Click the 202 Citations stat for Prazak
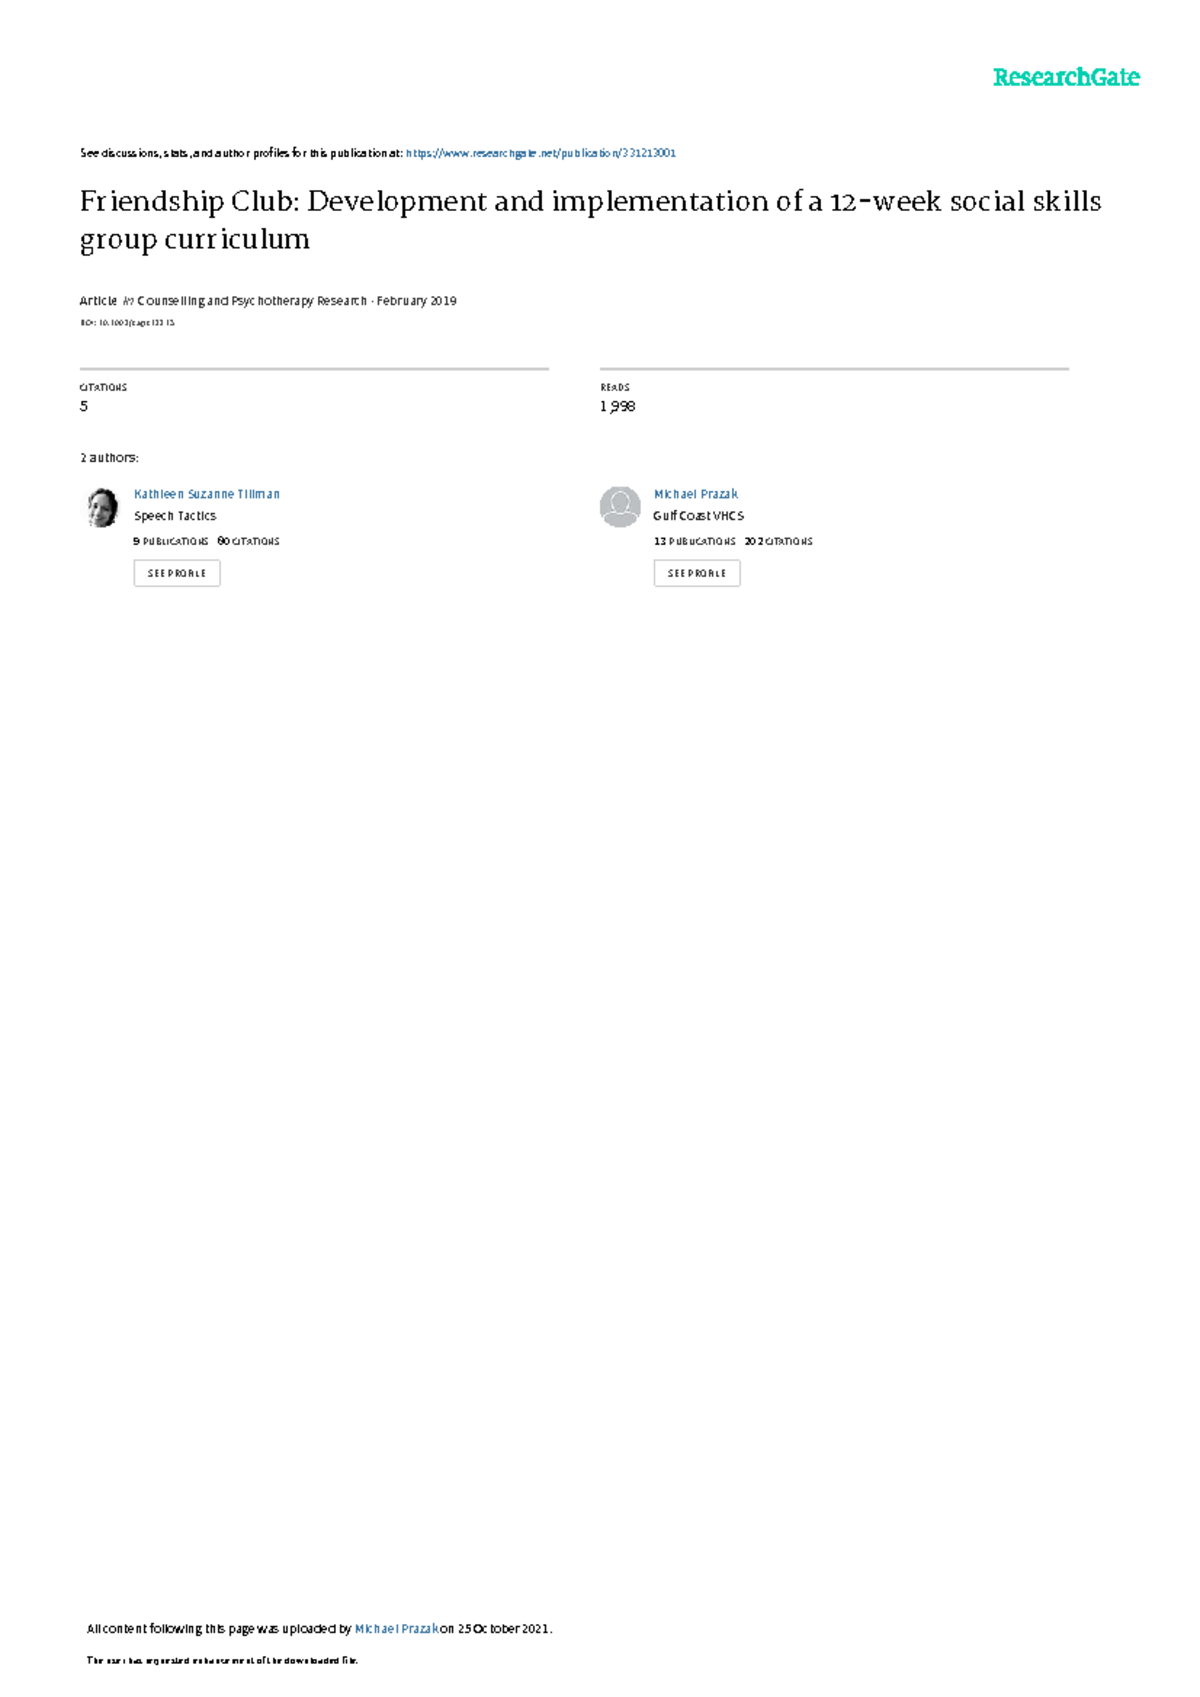Viewport: 1200px width, 1697px height. tap(778, 541)
